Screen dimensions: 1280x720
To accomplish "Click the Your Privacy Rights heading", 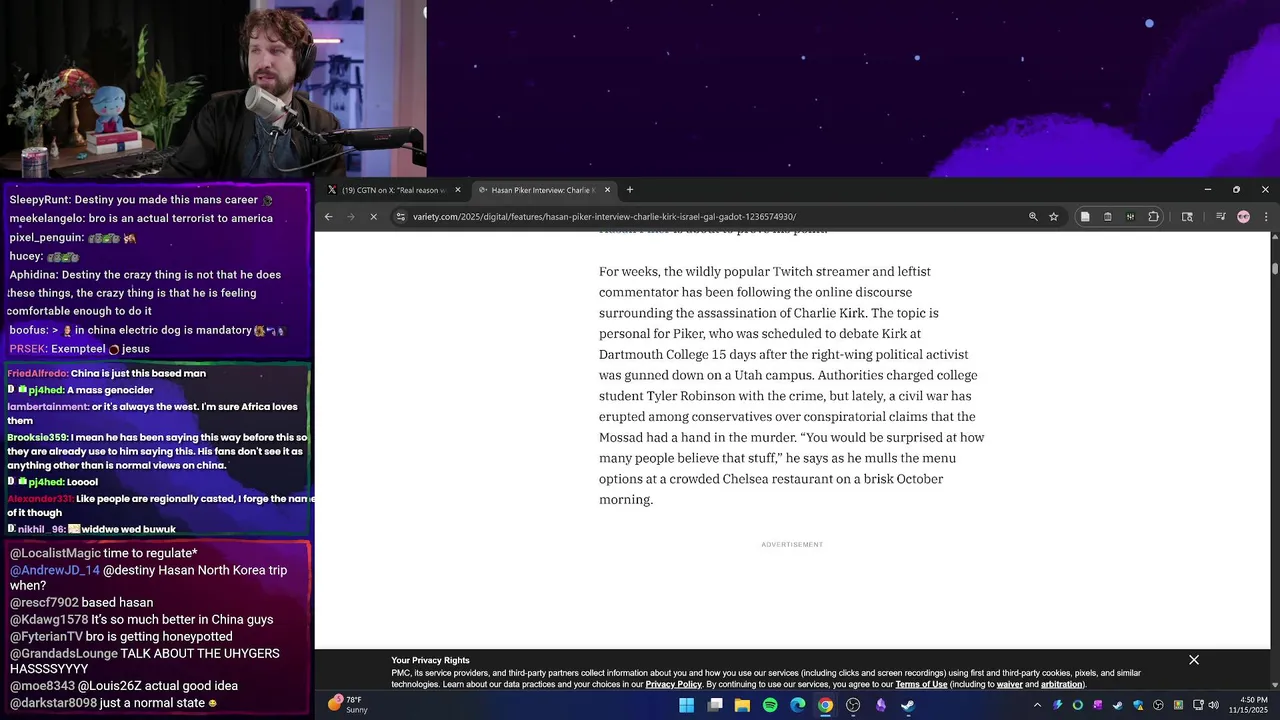I will pyautogui.click(x=430, y=660).
